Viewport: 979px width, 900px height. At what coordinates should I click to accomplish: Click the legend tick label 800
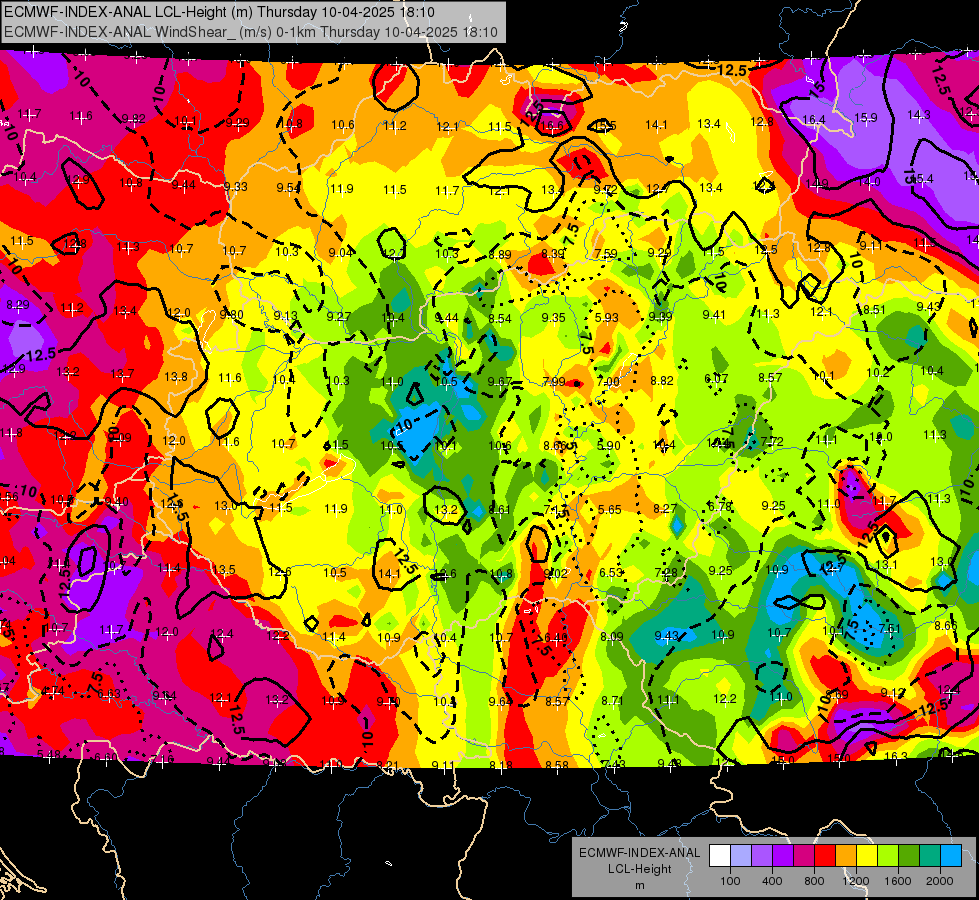tap(814, 881)
